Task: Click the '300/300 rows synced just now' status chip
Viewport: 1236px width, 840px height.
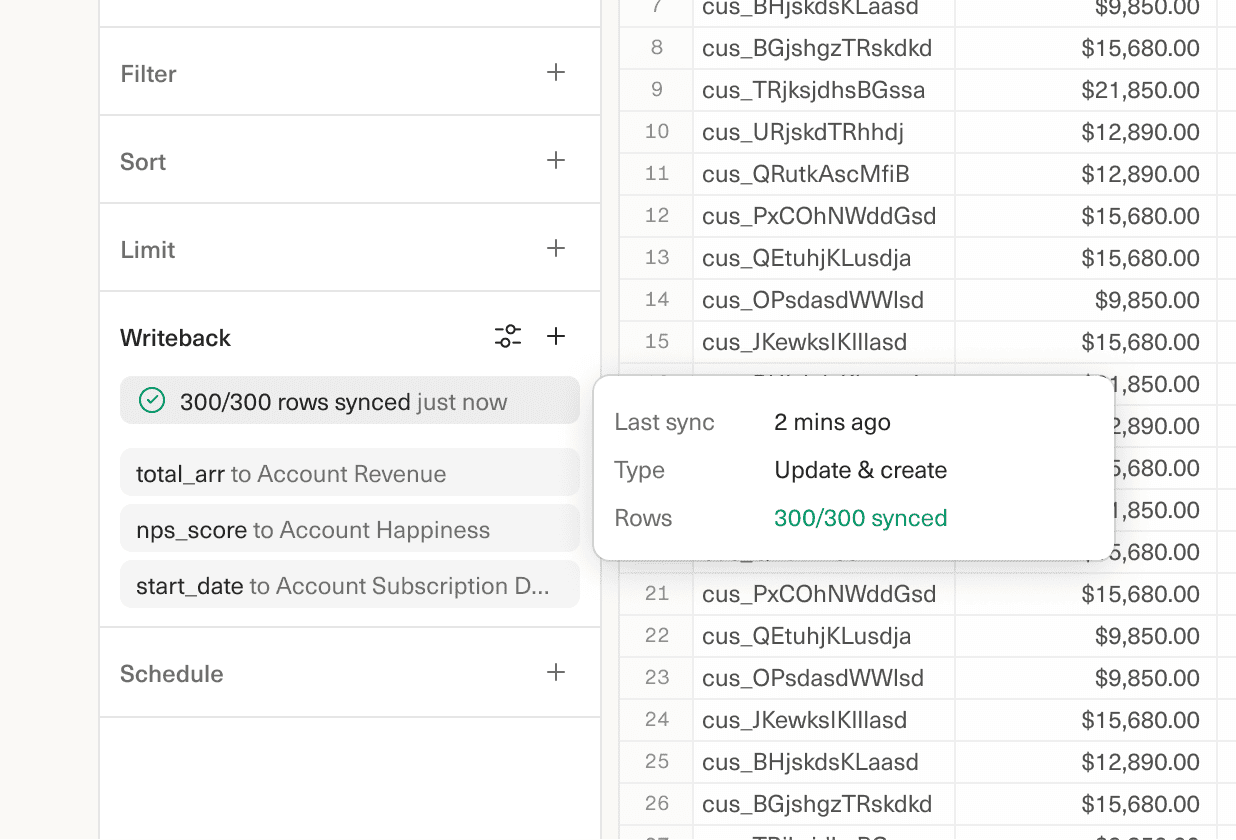Action: point(350,400)
